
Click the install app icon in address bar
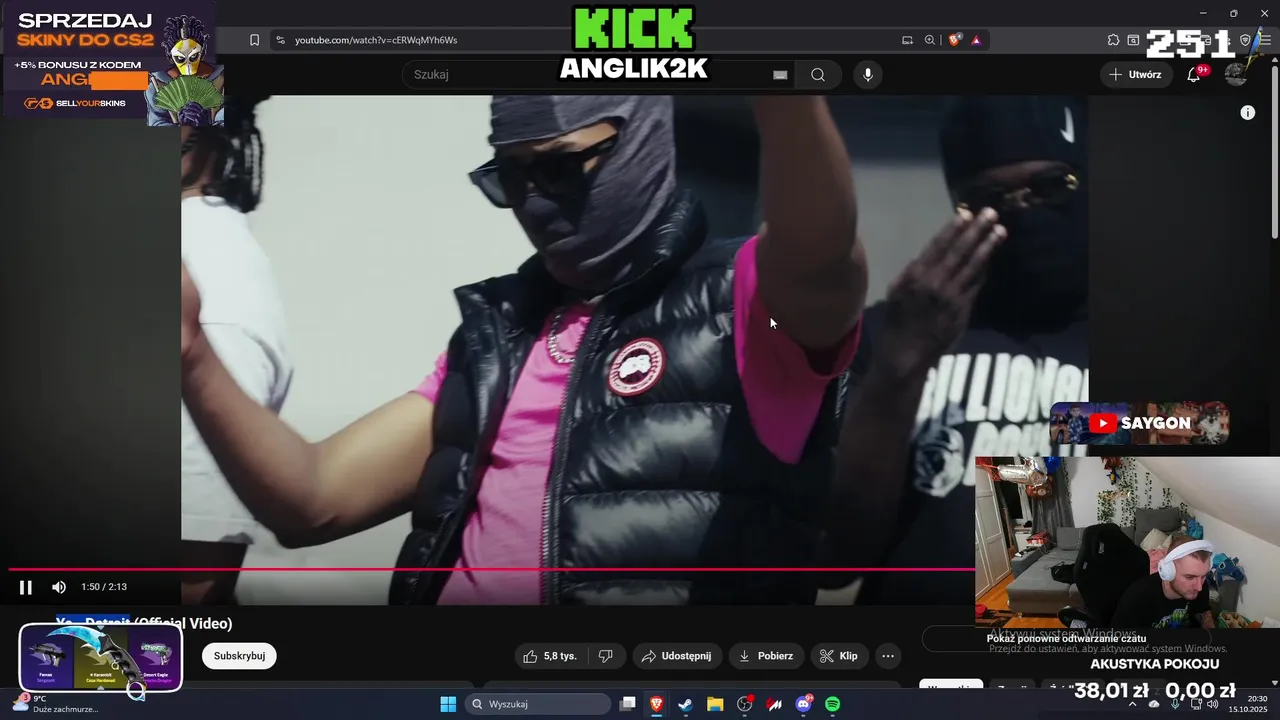tap(907, 40)
